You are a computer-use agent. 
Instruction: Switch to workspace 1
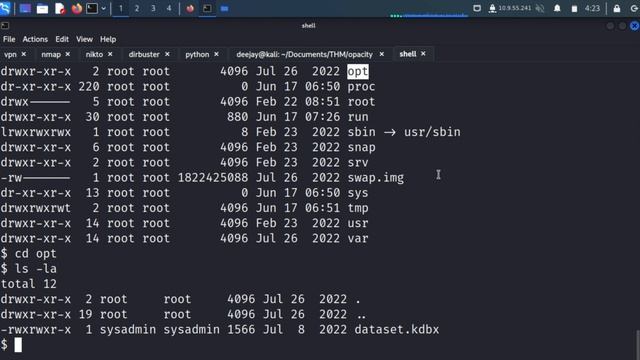121,9
